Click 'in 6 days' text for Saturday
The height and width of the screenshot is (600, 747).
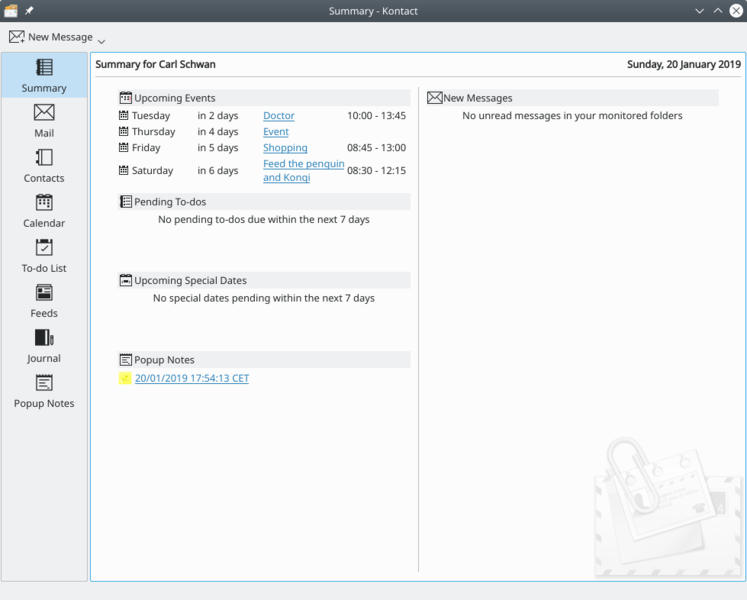[x=218, y=170]
